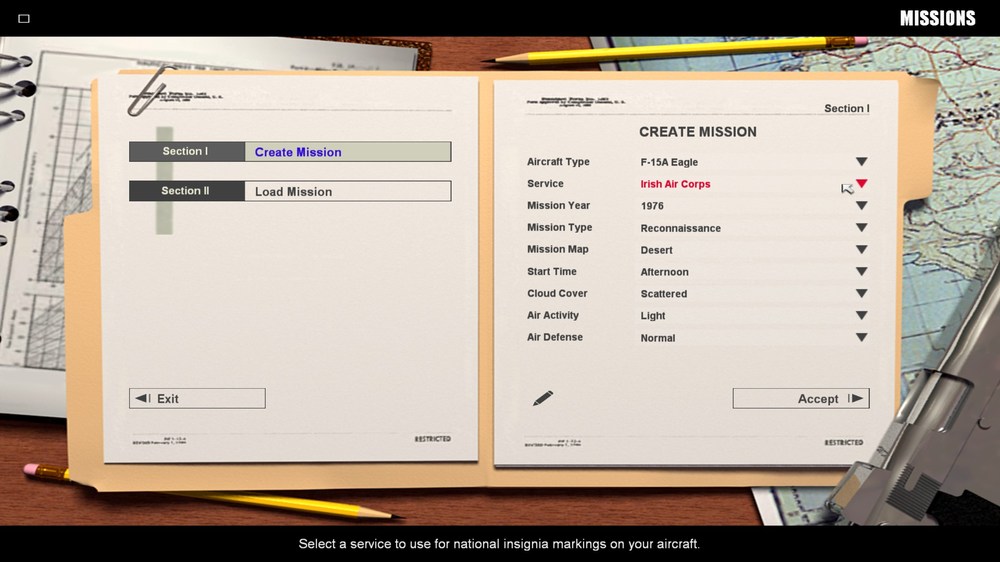Click the pencil edit icon
This screenshot has height=562, width=1000.
coord(543,399)
